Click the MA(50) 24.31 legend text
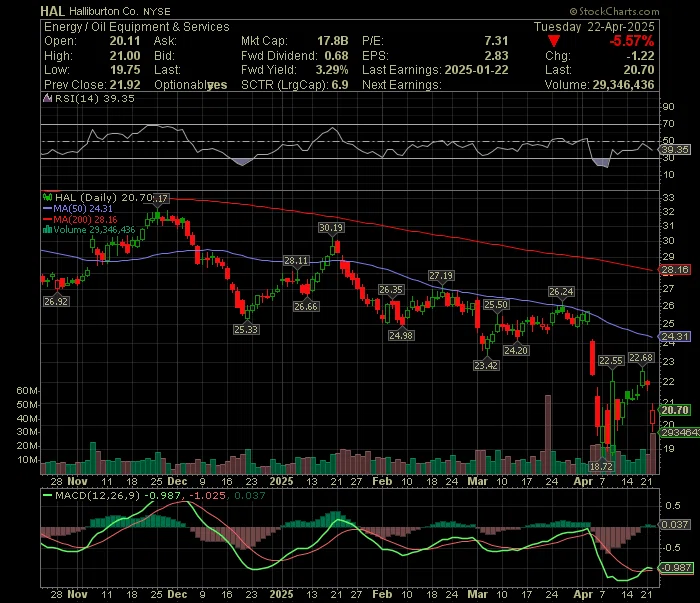This screenshot has height=603, width=700. [83, 208]
